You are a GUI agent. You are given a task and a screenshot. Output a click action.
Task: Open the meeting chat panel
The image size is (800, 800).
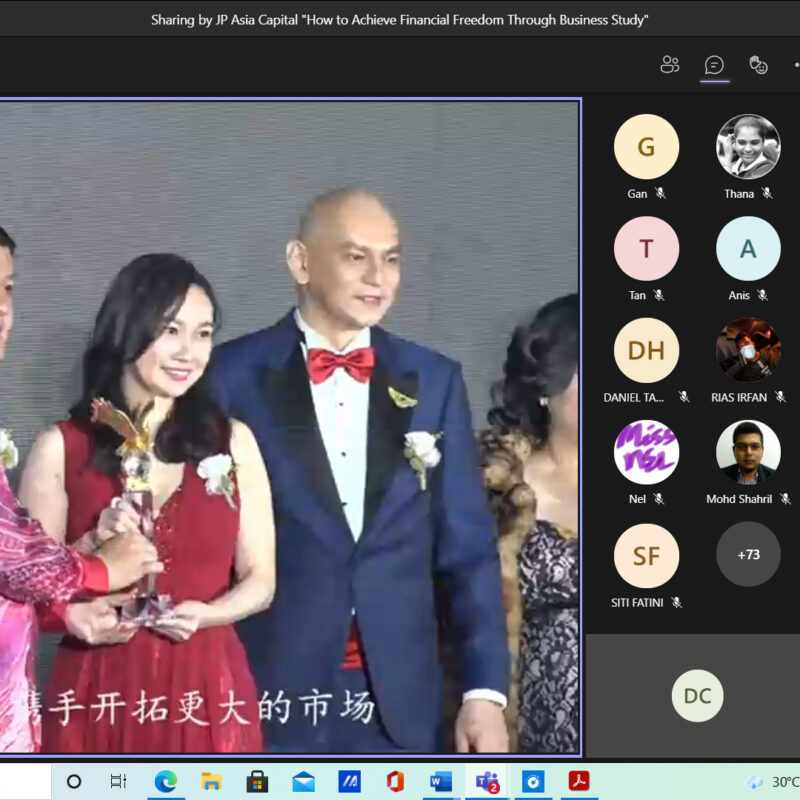714,65
